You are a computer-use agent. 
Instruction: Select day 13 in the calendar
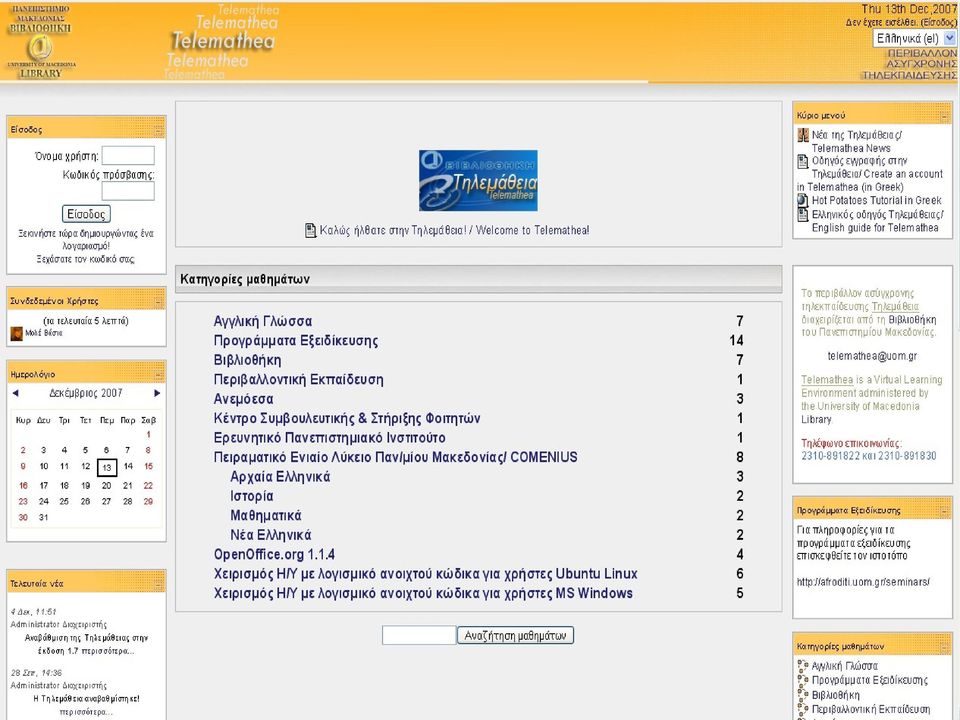coord(107,468)
